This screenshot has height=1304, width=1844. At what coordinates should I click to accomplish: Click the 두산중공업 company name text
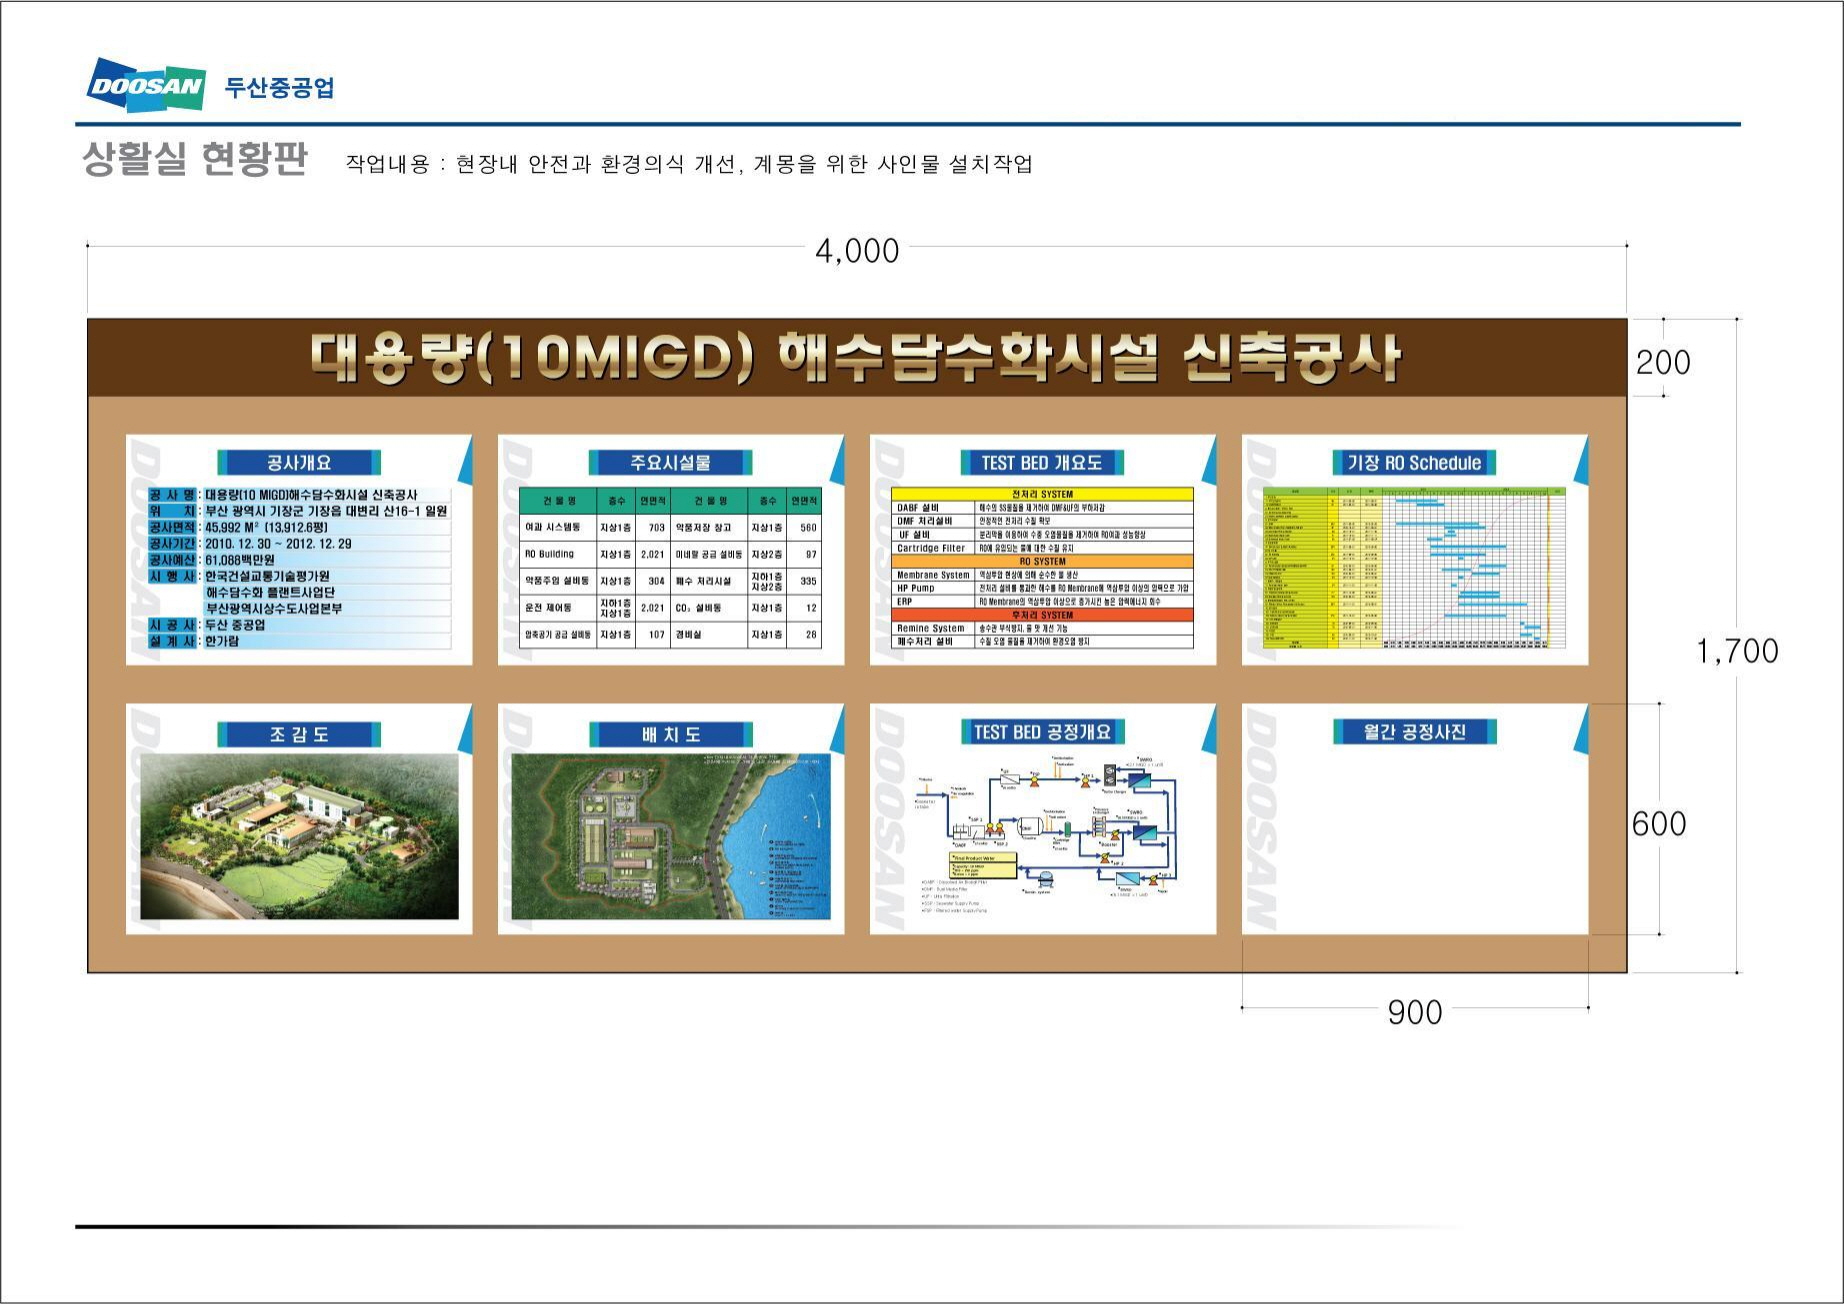coord(279,88)
